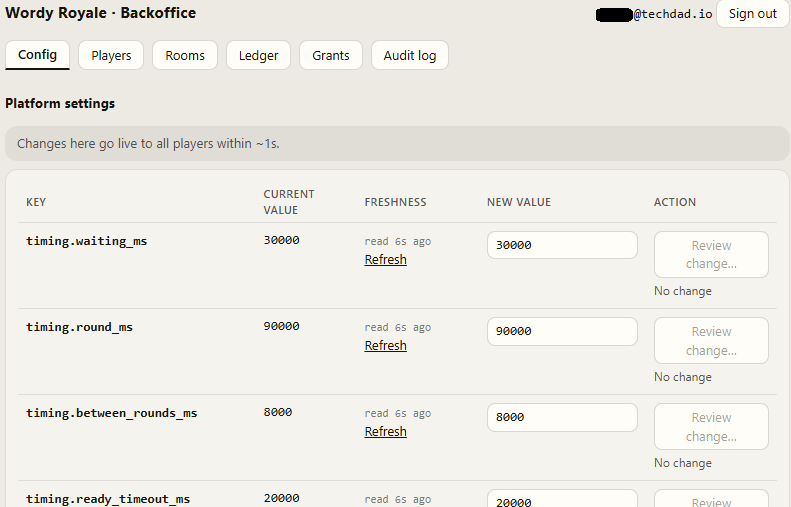Click the Wordy Royale · Backoffice title
The height and width of the screenshot is (507, 791).
(101, 13)
